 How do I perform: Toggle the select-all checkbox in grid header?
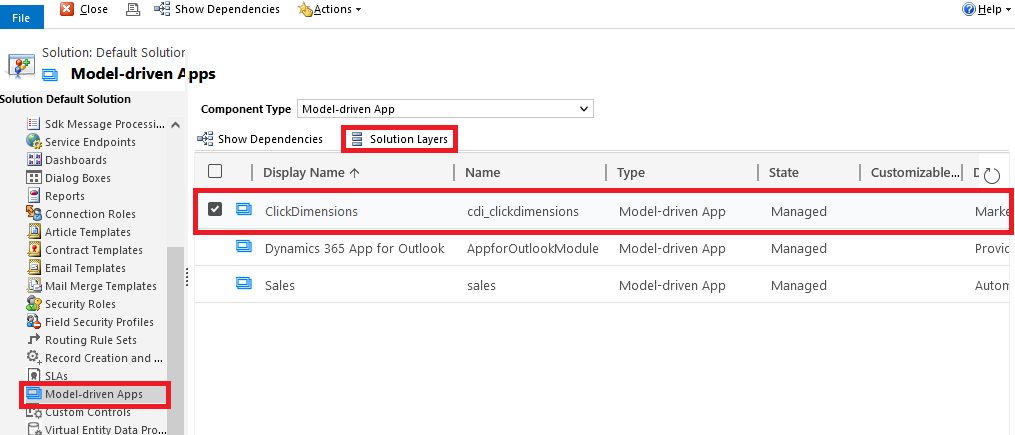[215, 171]
